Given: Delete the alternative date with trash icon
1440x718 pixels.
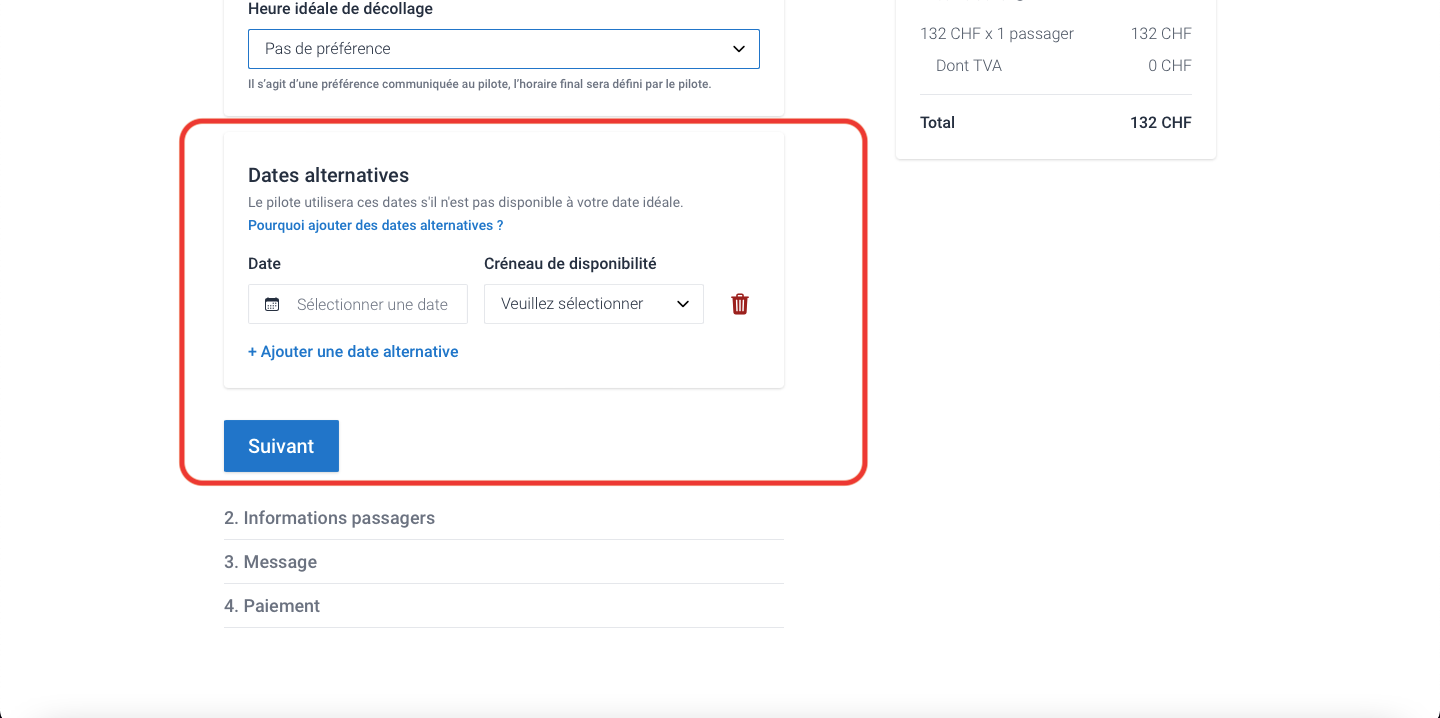Looking at the screenshot, I should point(740,304).
